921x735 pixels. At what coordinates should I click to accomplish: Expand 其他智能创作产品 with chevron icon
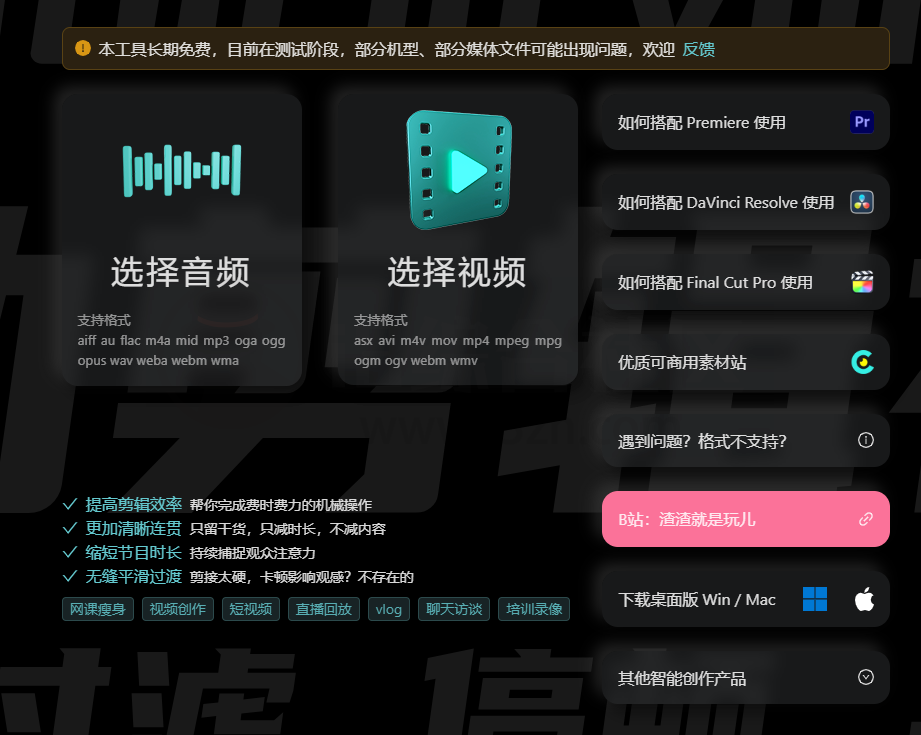(865, 677)
